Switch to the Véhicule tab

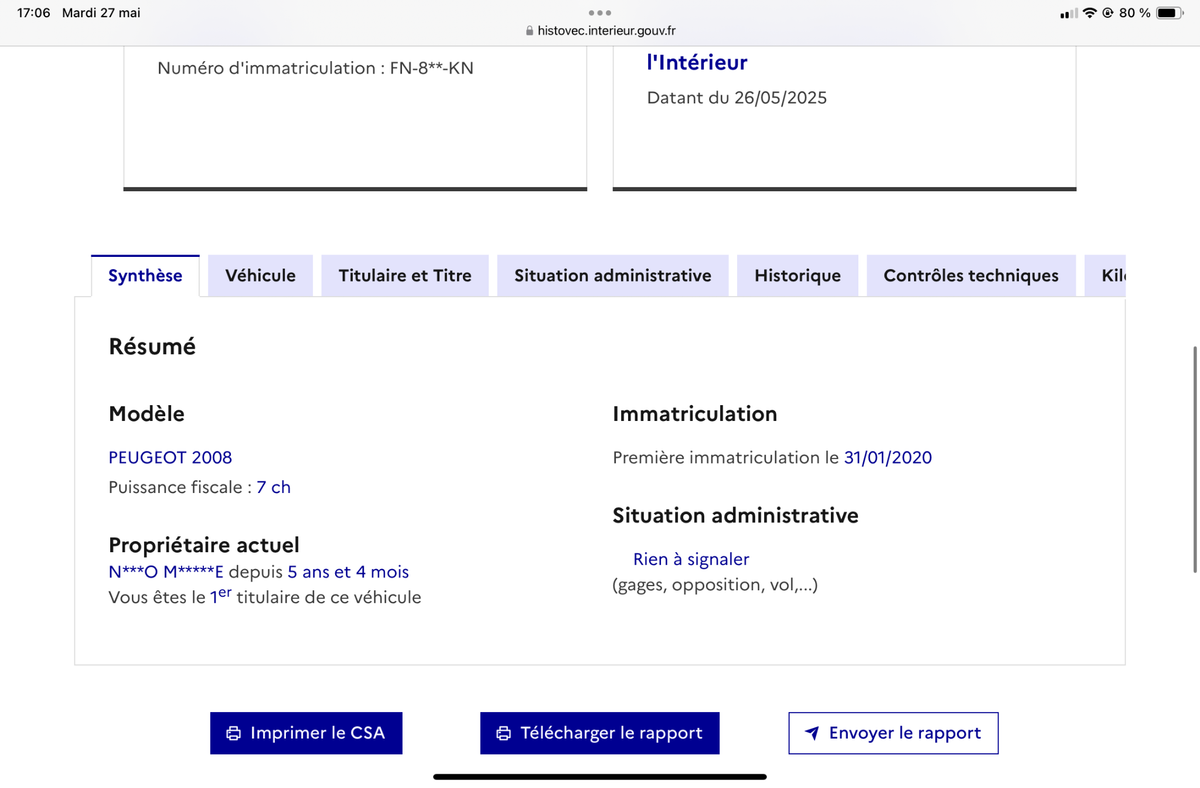point(260,276)
